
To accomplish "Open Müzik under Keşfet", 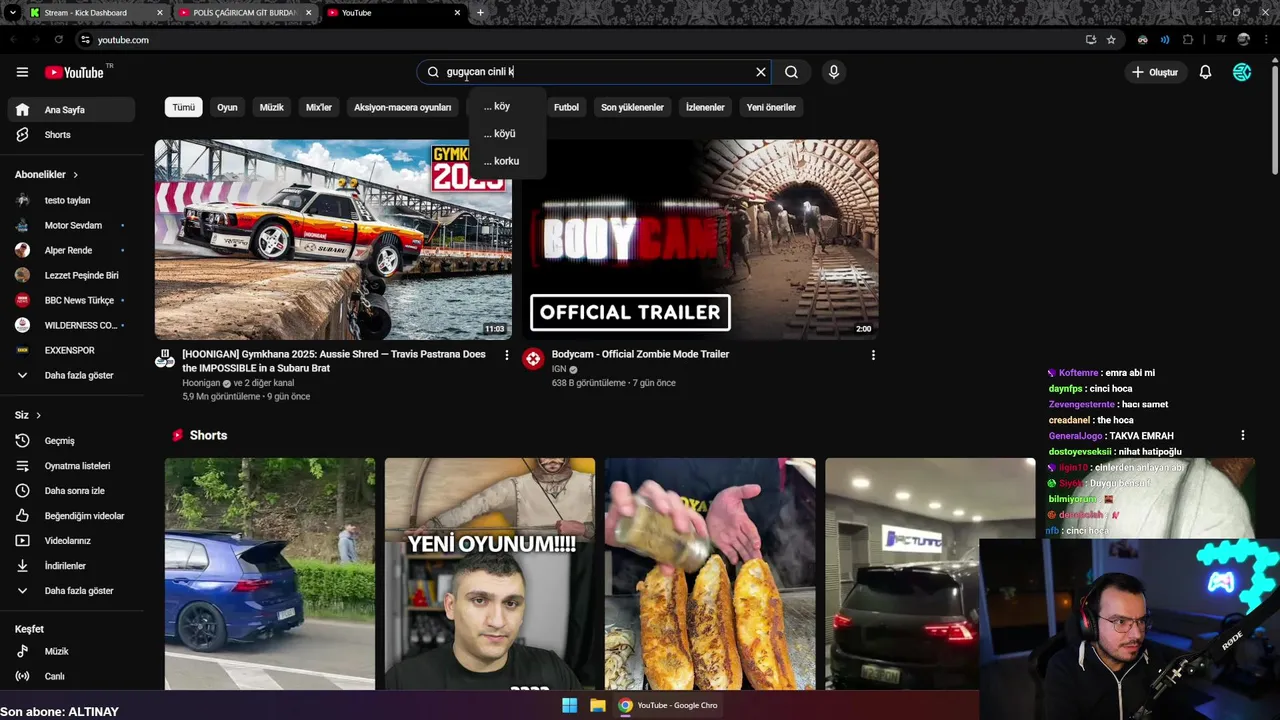I will pyautogui.click(x=70, y=651).
